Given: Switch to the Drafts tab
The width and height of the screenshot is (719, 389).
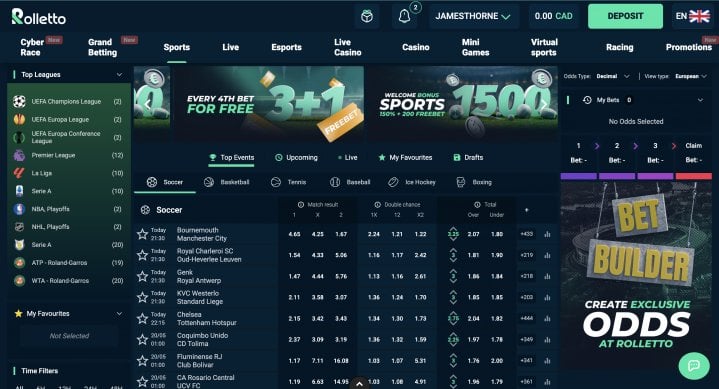Looking at the screenshot, I should click(468, 157).
